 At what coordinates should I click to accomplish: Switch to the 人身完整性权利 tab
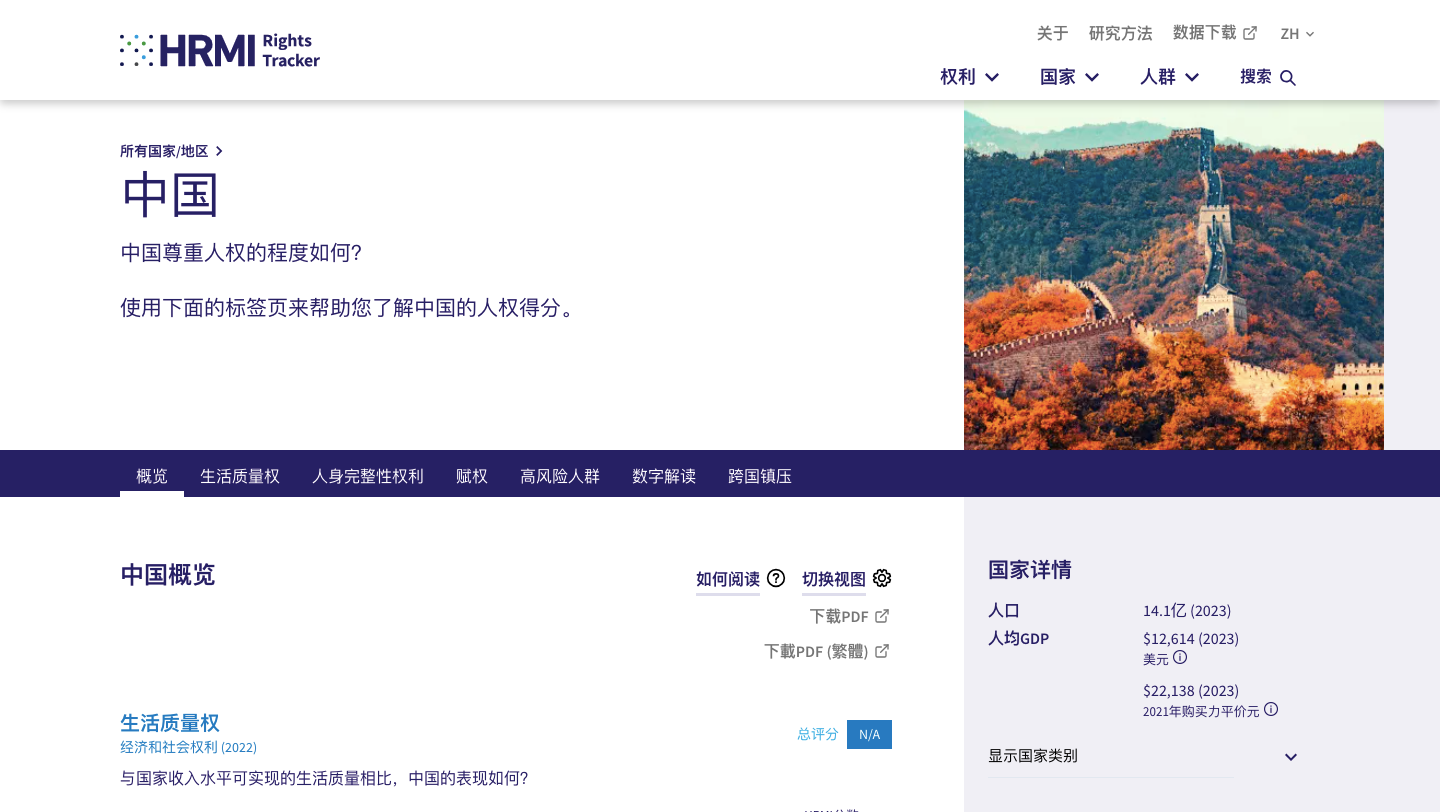tap(368, 476)
